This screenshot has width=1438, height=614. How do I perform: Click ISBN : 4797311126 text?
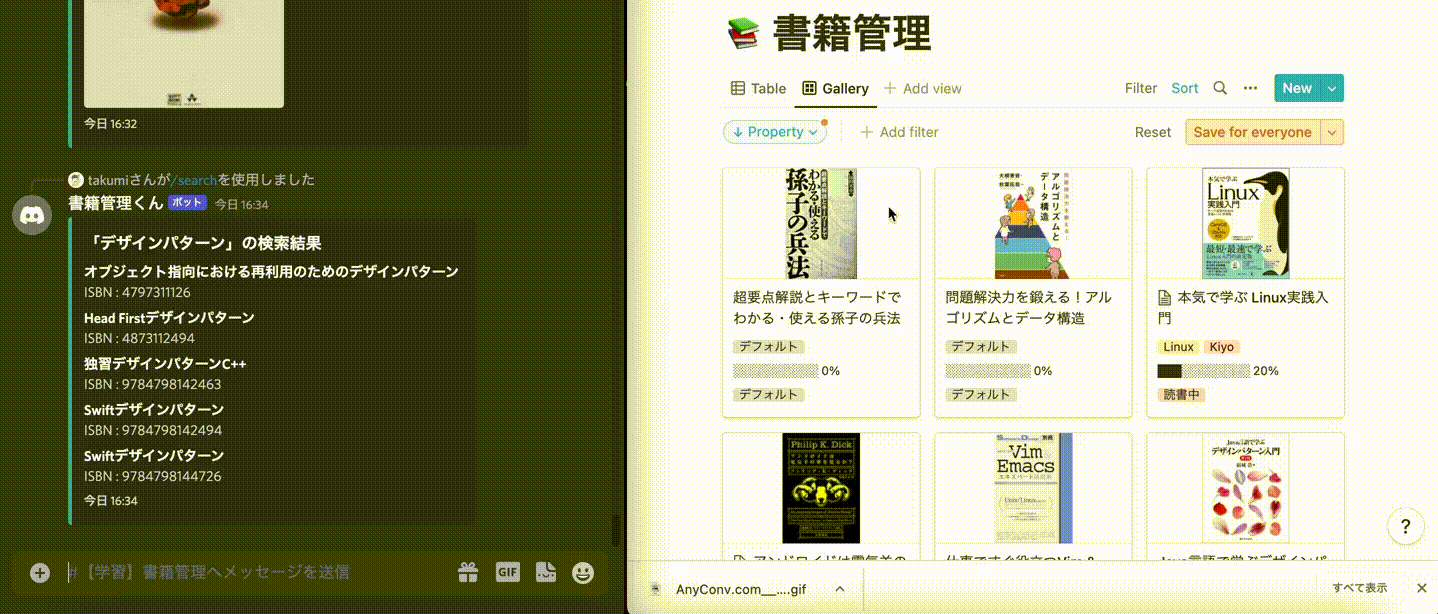click(x=137, y=293)
